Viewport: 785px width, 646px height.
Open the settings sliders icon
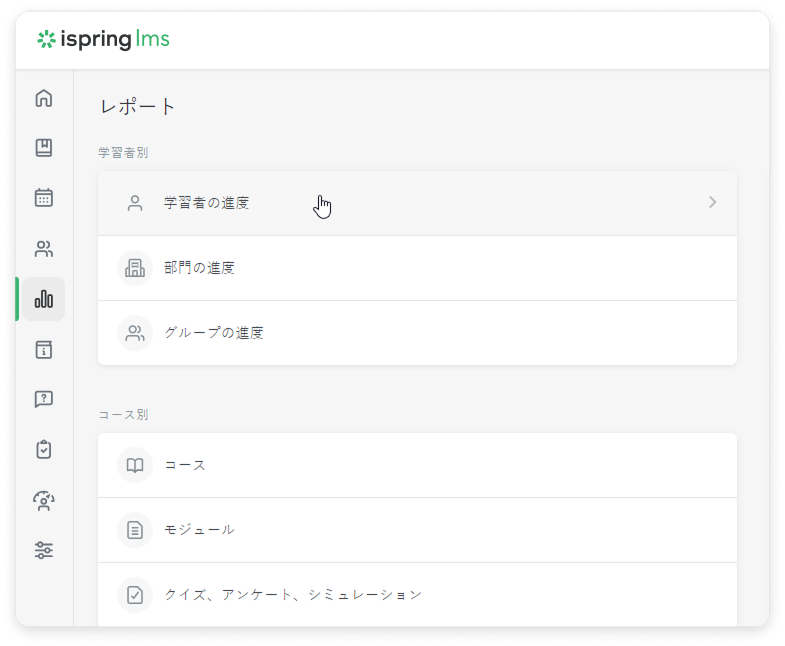(x=44, y=550)
